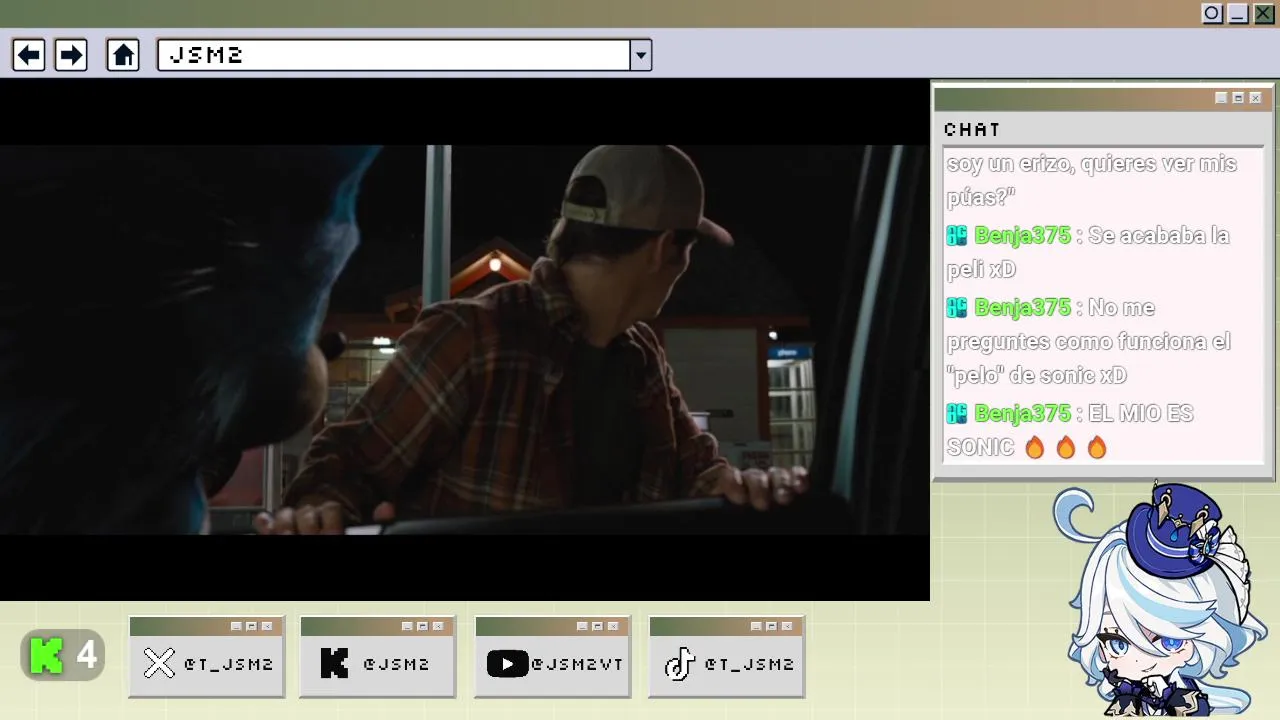
Task: Expand the JSM2 address bar dropdown arrow
Action: point(641,55)
